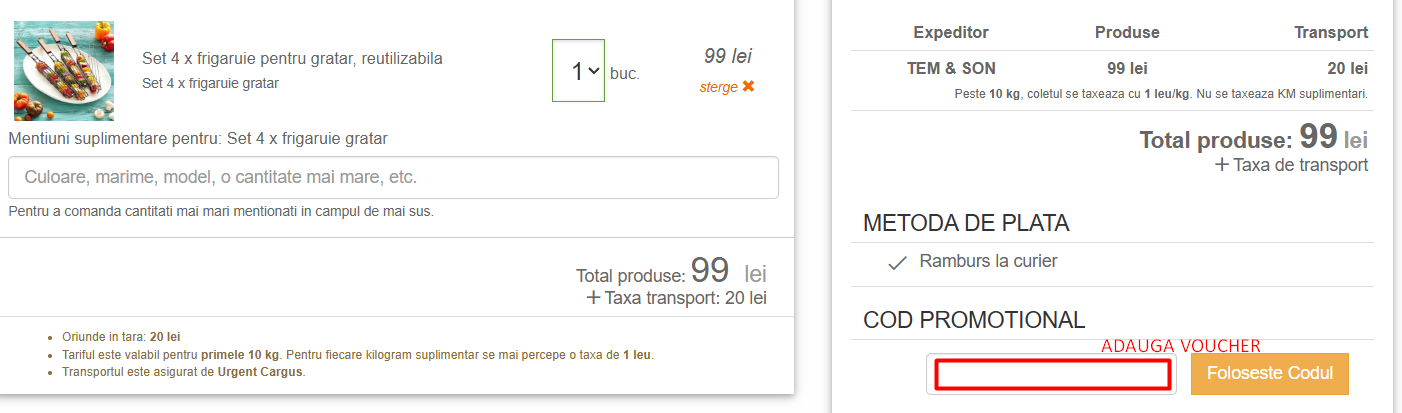Open the quantity dropdown showing 1
1402x413 pixels.
tap(578, 71)
